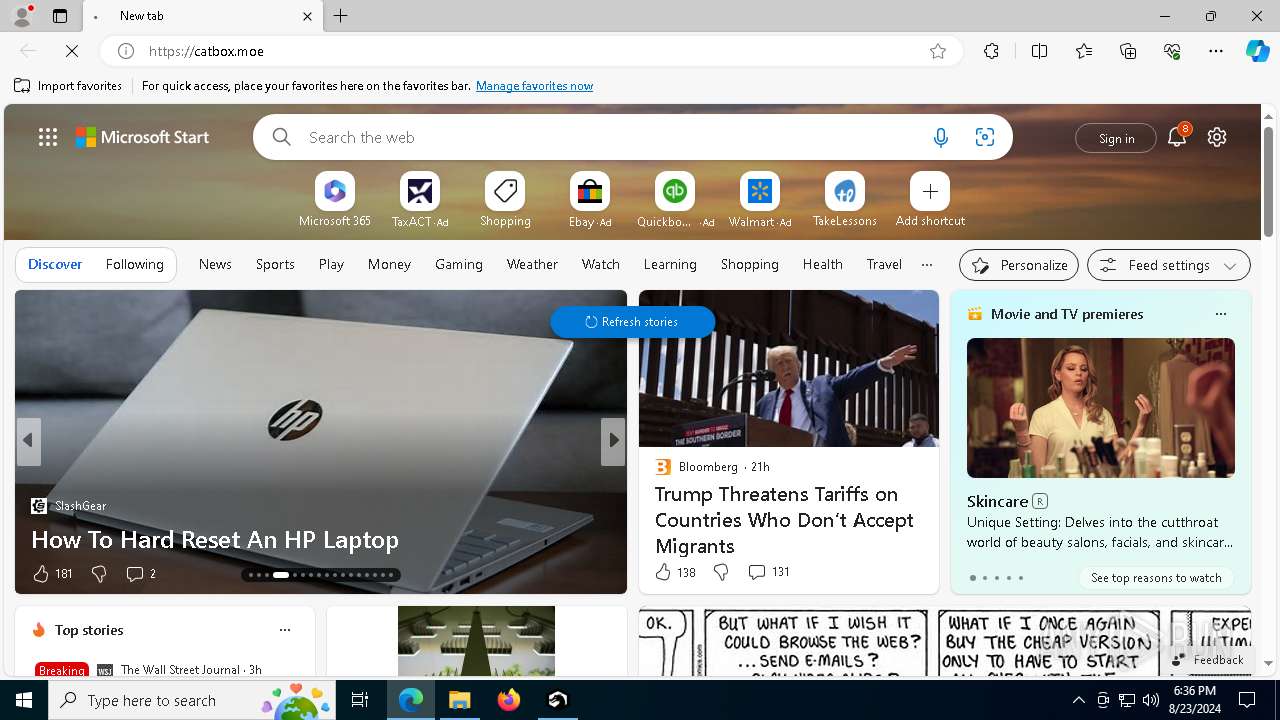1280x720 pixels.
Task: Like the Bloomberg Trump story
Action: [x=675, y=572]
